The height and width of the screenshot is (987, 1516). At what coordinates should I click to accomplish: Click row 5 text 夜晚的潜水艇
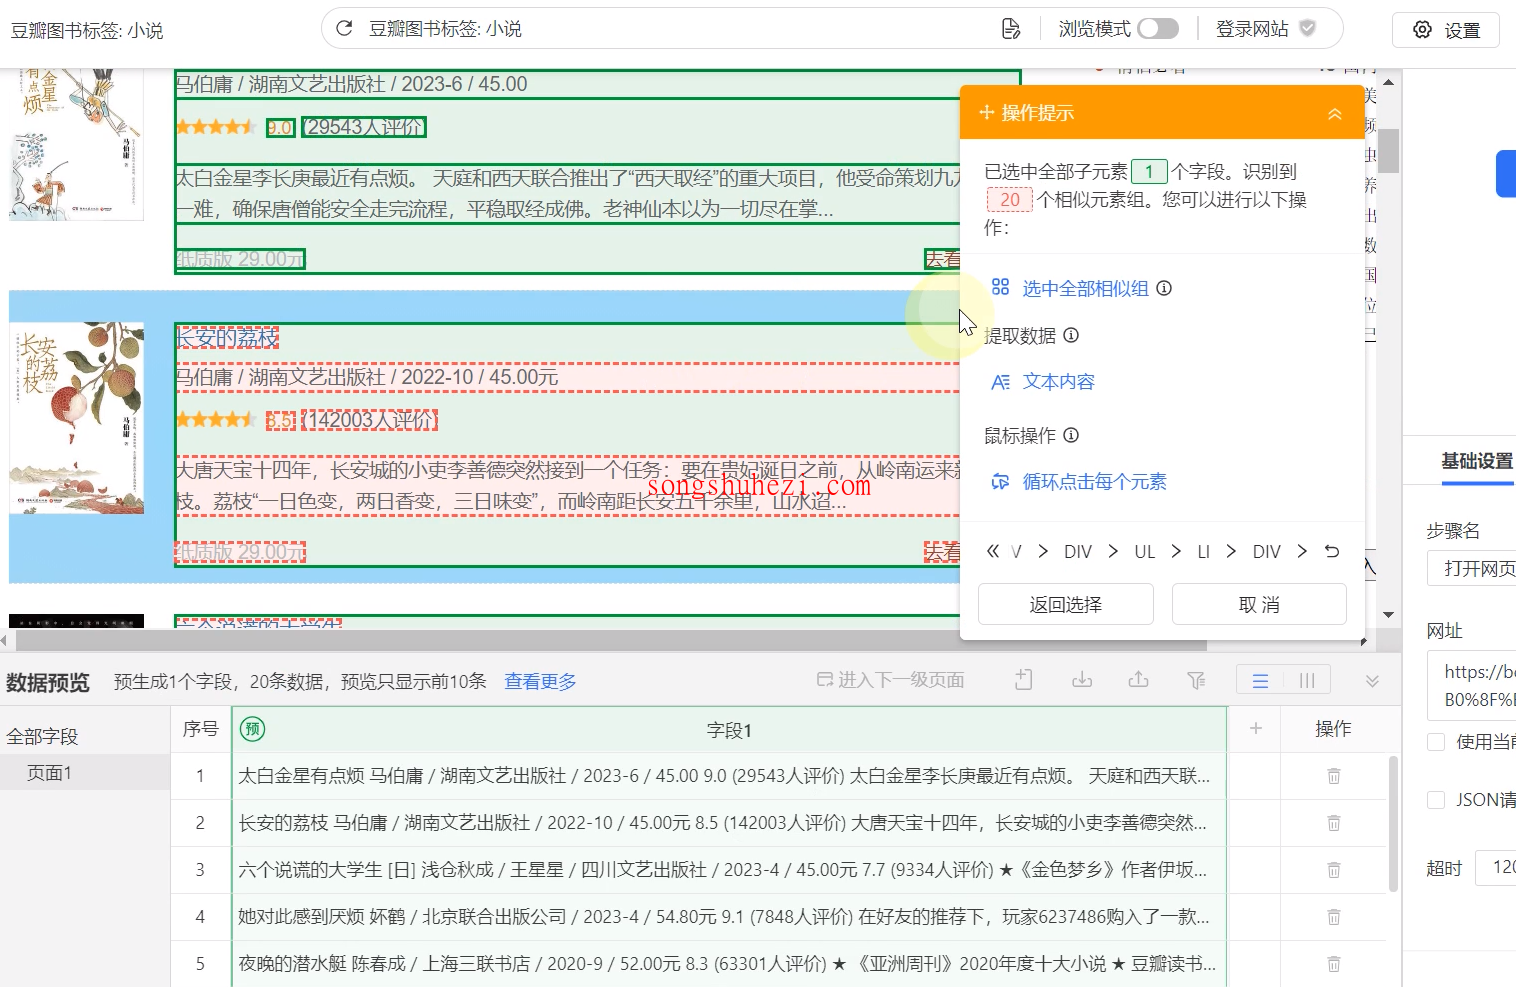click(292, 964)
